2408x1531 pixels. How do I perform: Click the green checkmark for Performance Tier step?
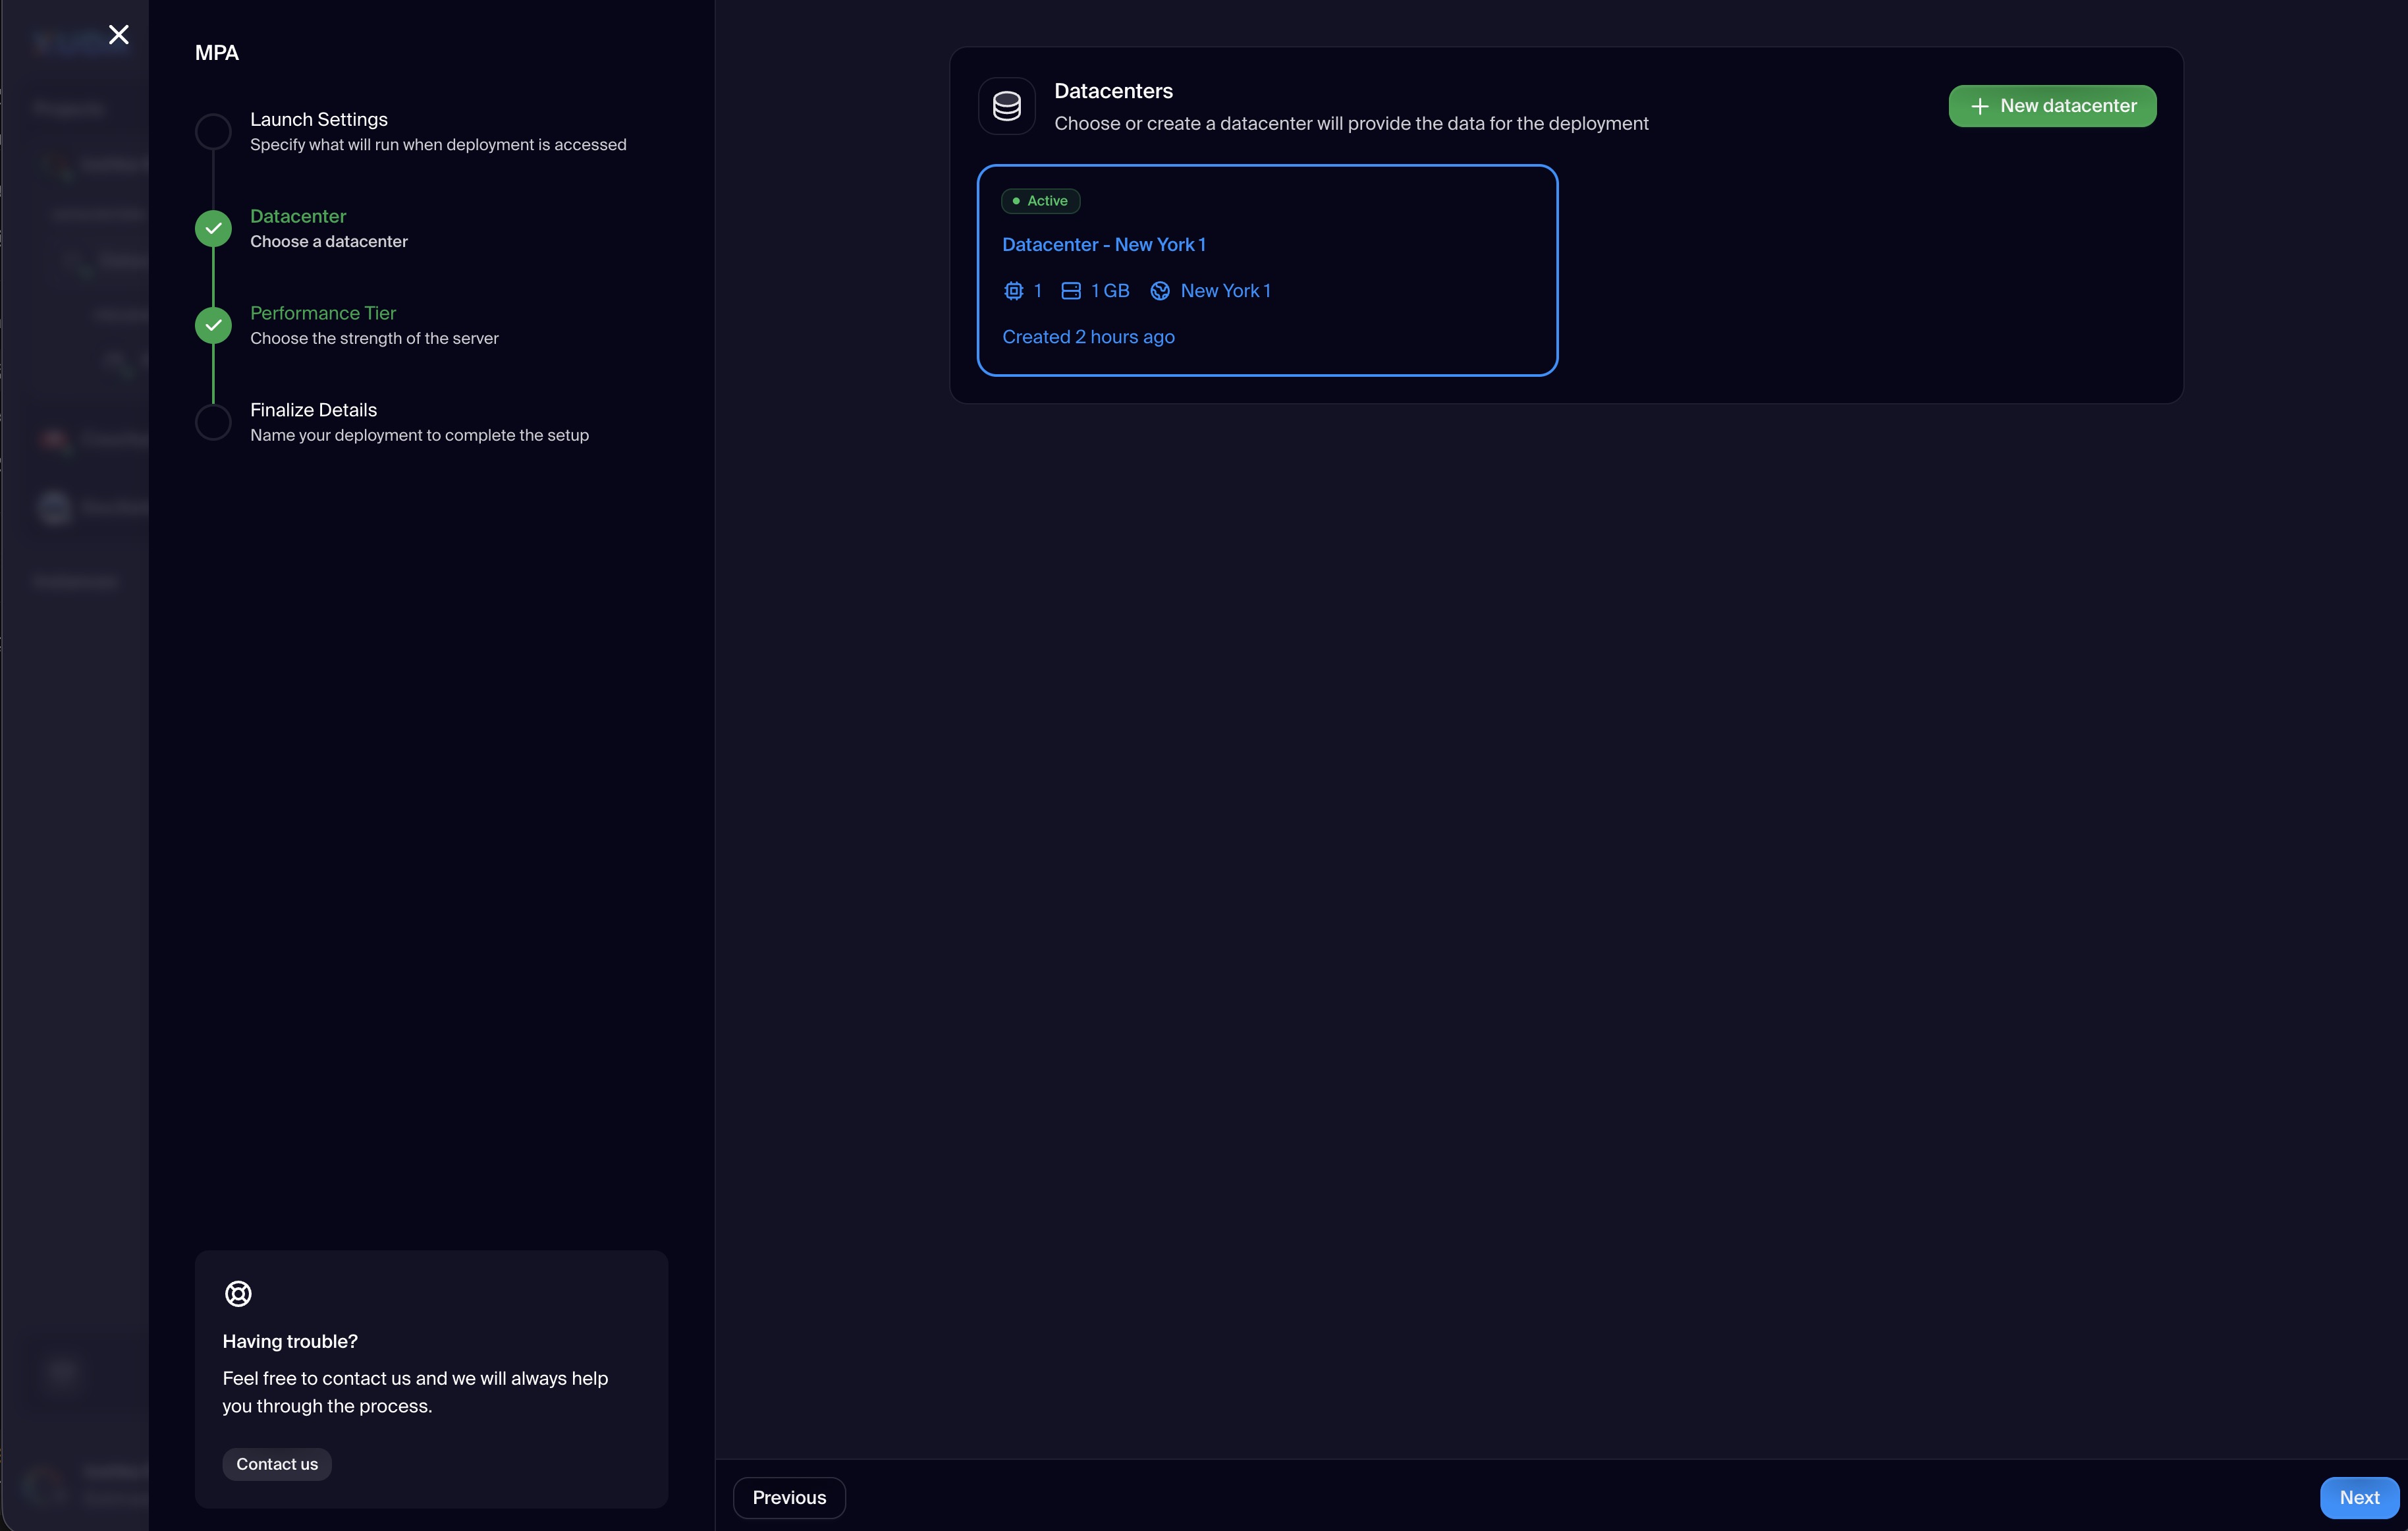coord(213,325)
